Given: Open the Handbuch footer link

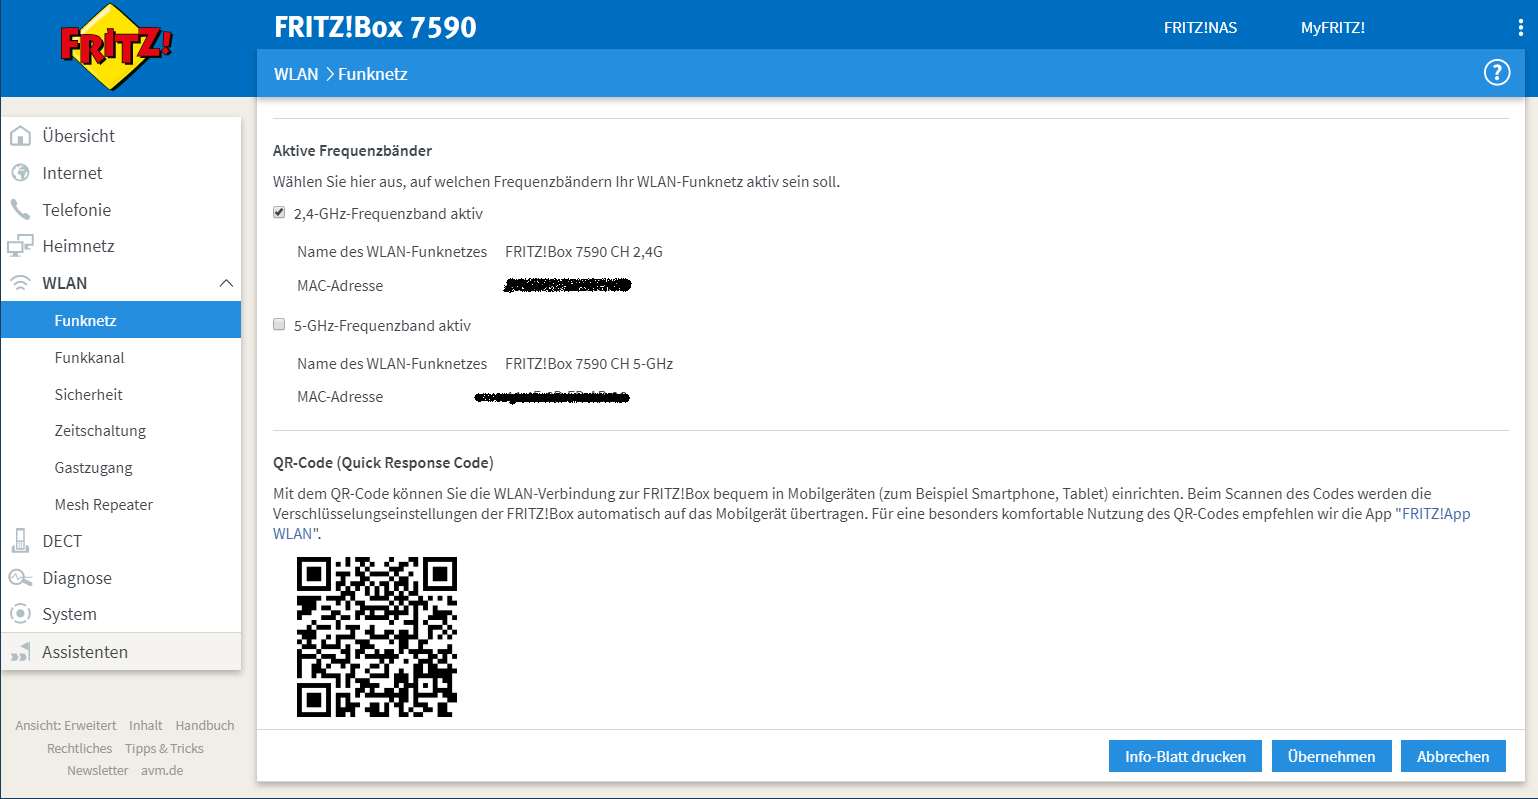Looking at the screenshot, I should point(205,725).
